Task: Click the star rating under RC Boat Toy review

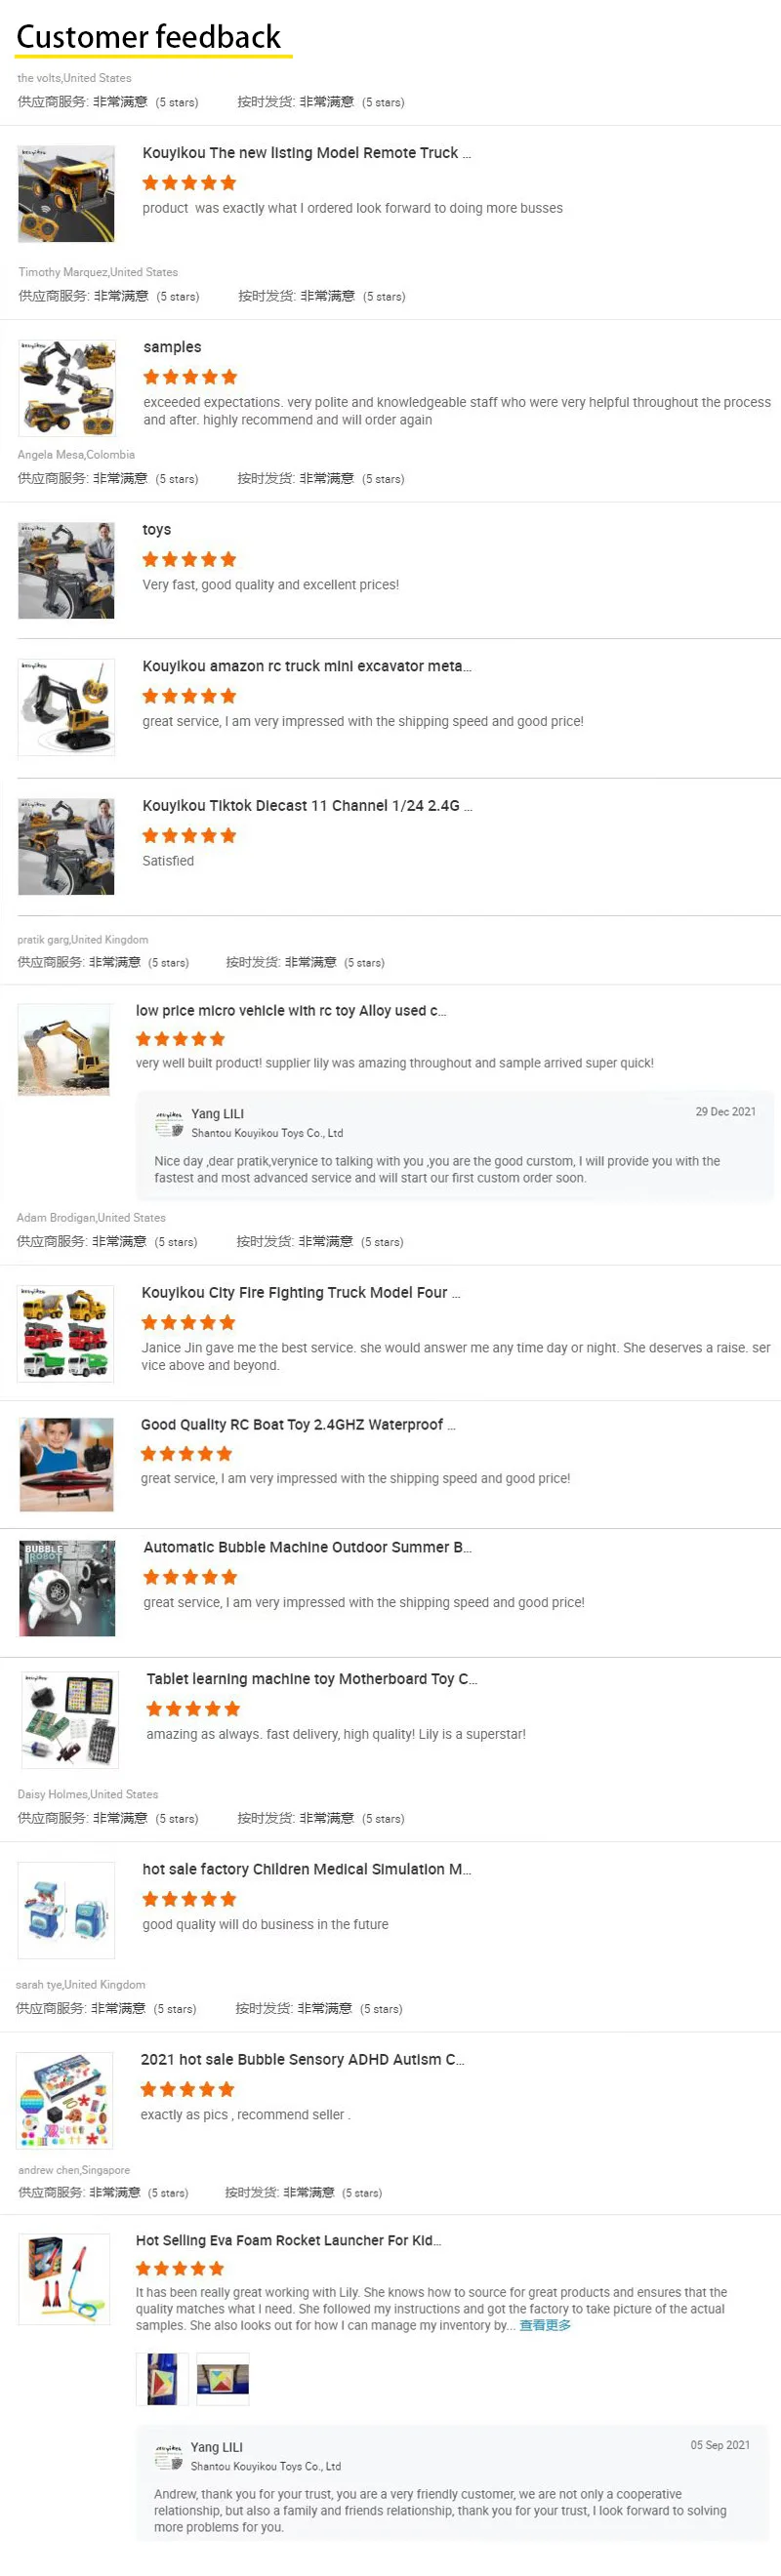Action: tap(186, 1454)
